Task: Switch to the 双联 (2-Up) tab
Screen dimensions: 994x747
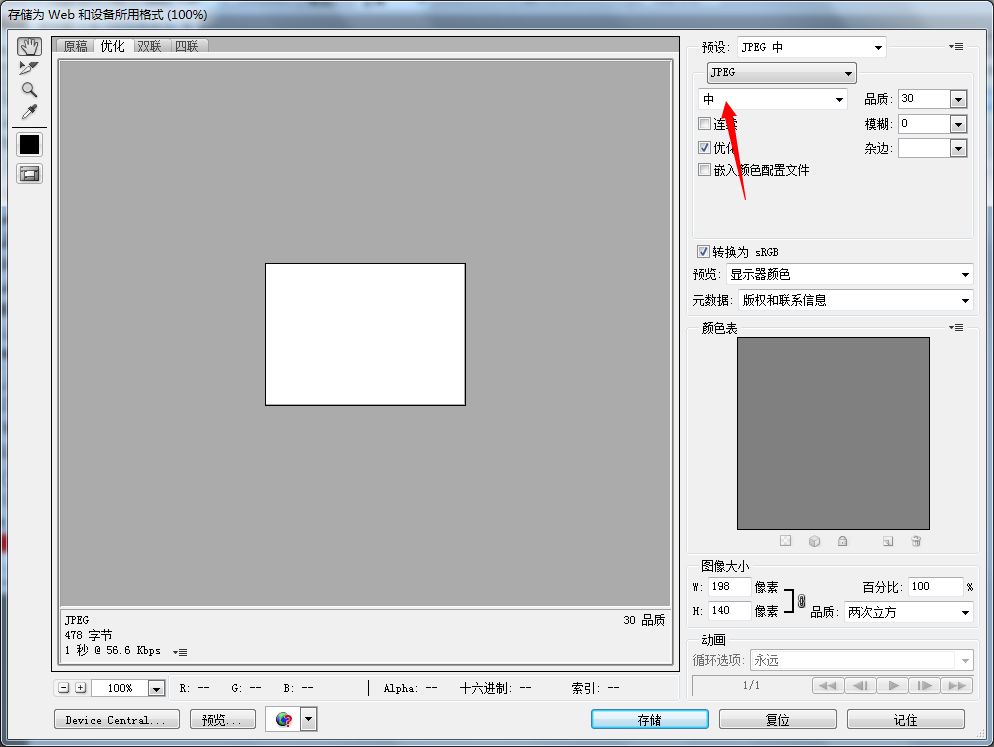Action: (150, 46)
